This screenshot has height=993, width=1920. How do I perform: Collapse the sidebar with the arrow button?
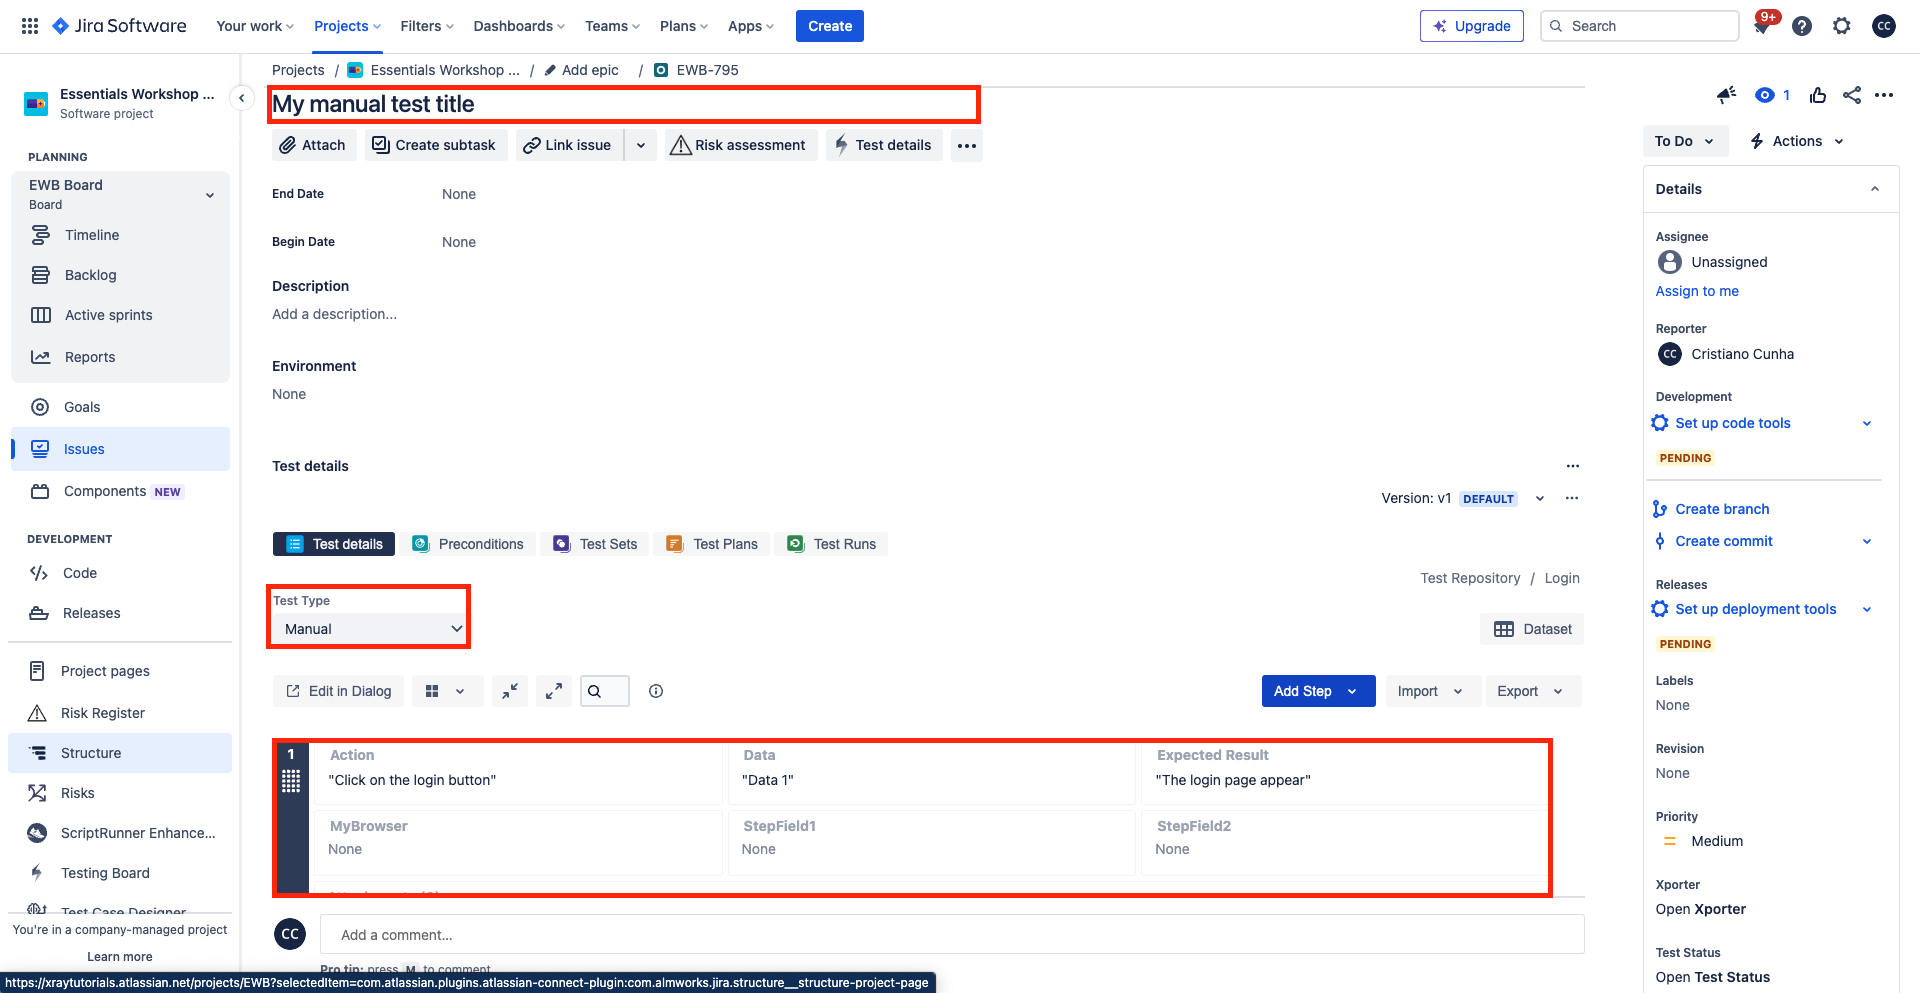pos(241,98)
